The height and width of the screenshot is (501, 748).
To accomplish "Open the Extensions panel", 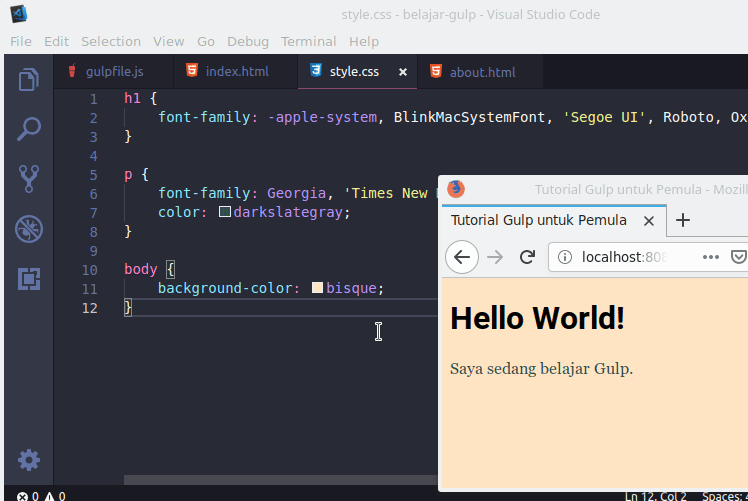I will [29, 279].
